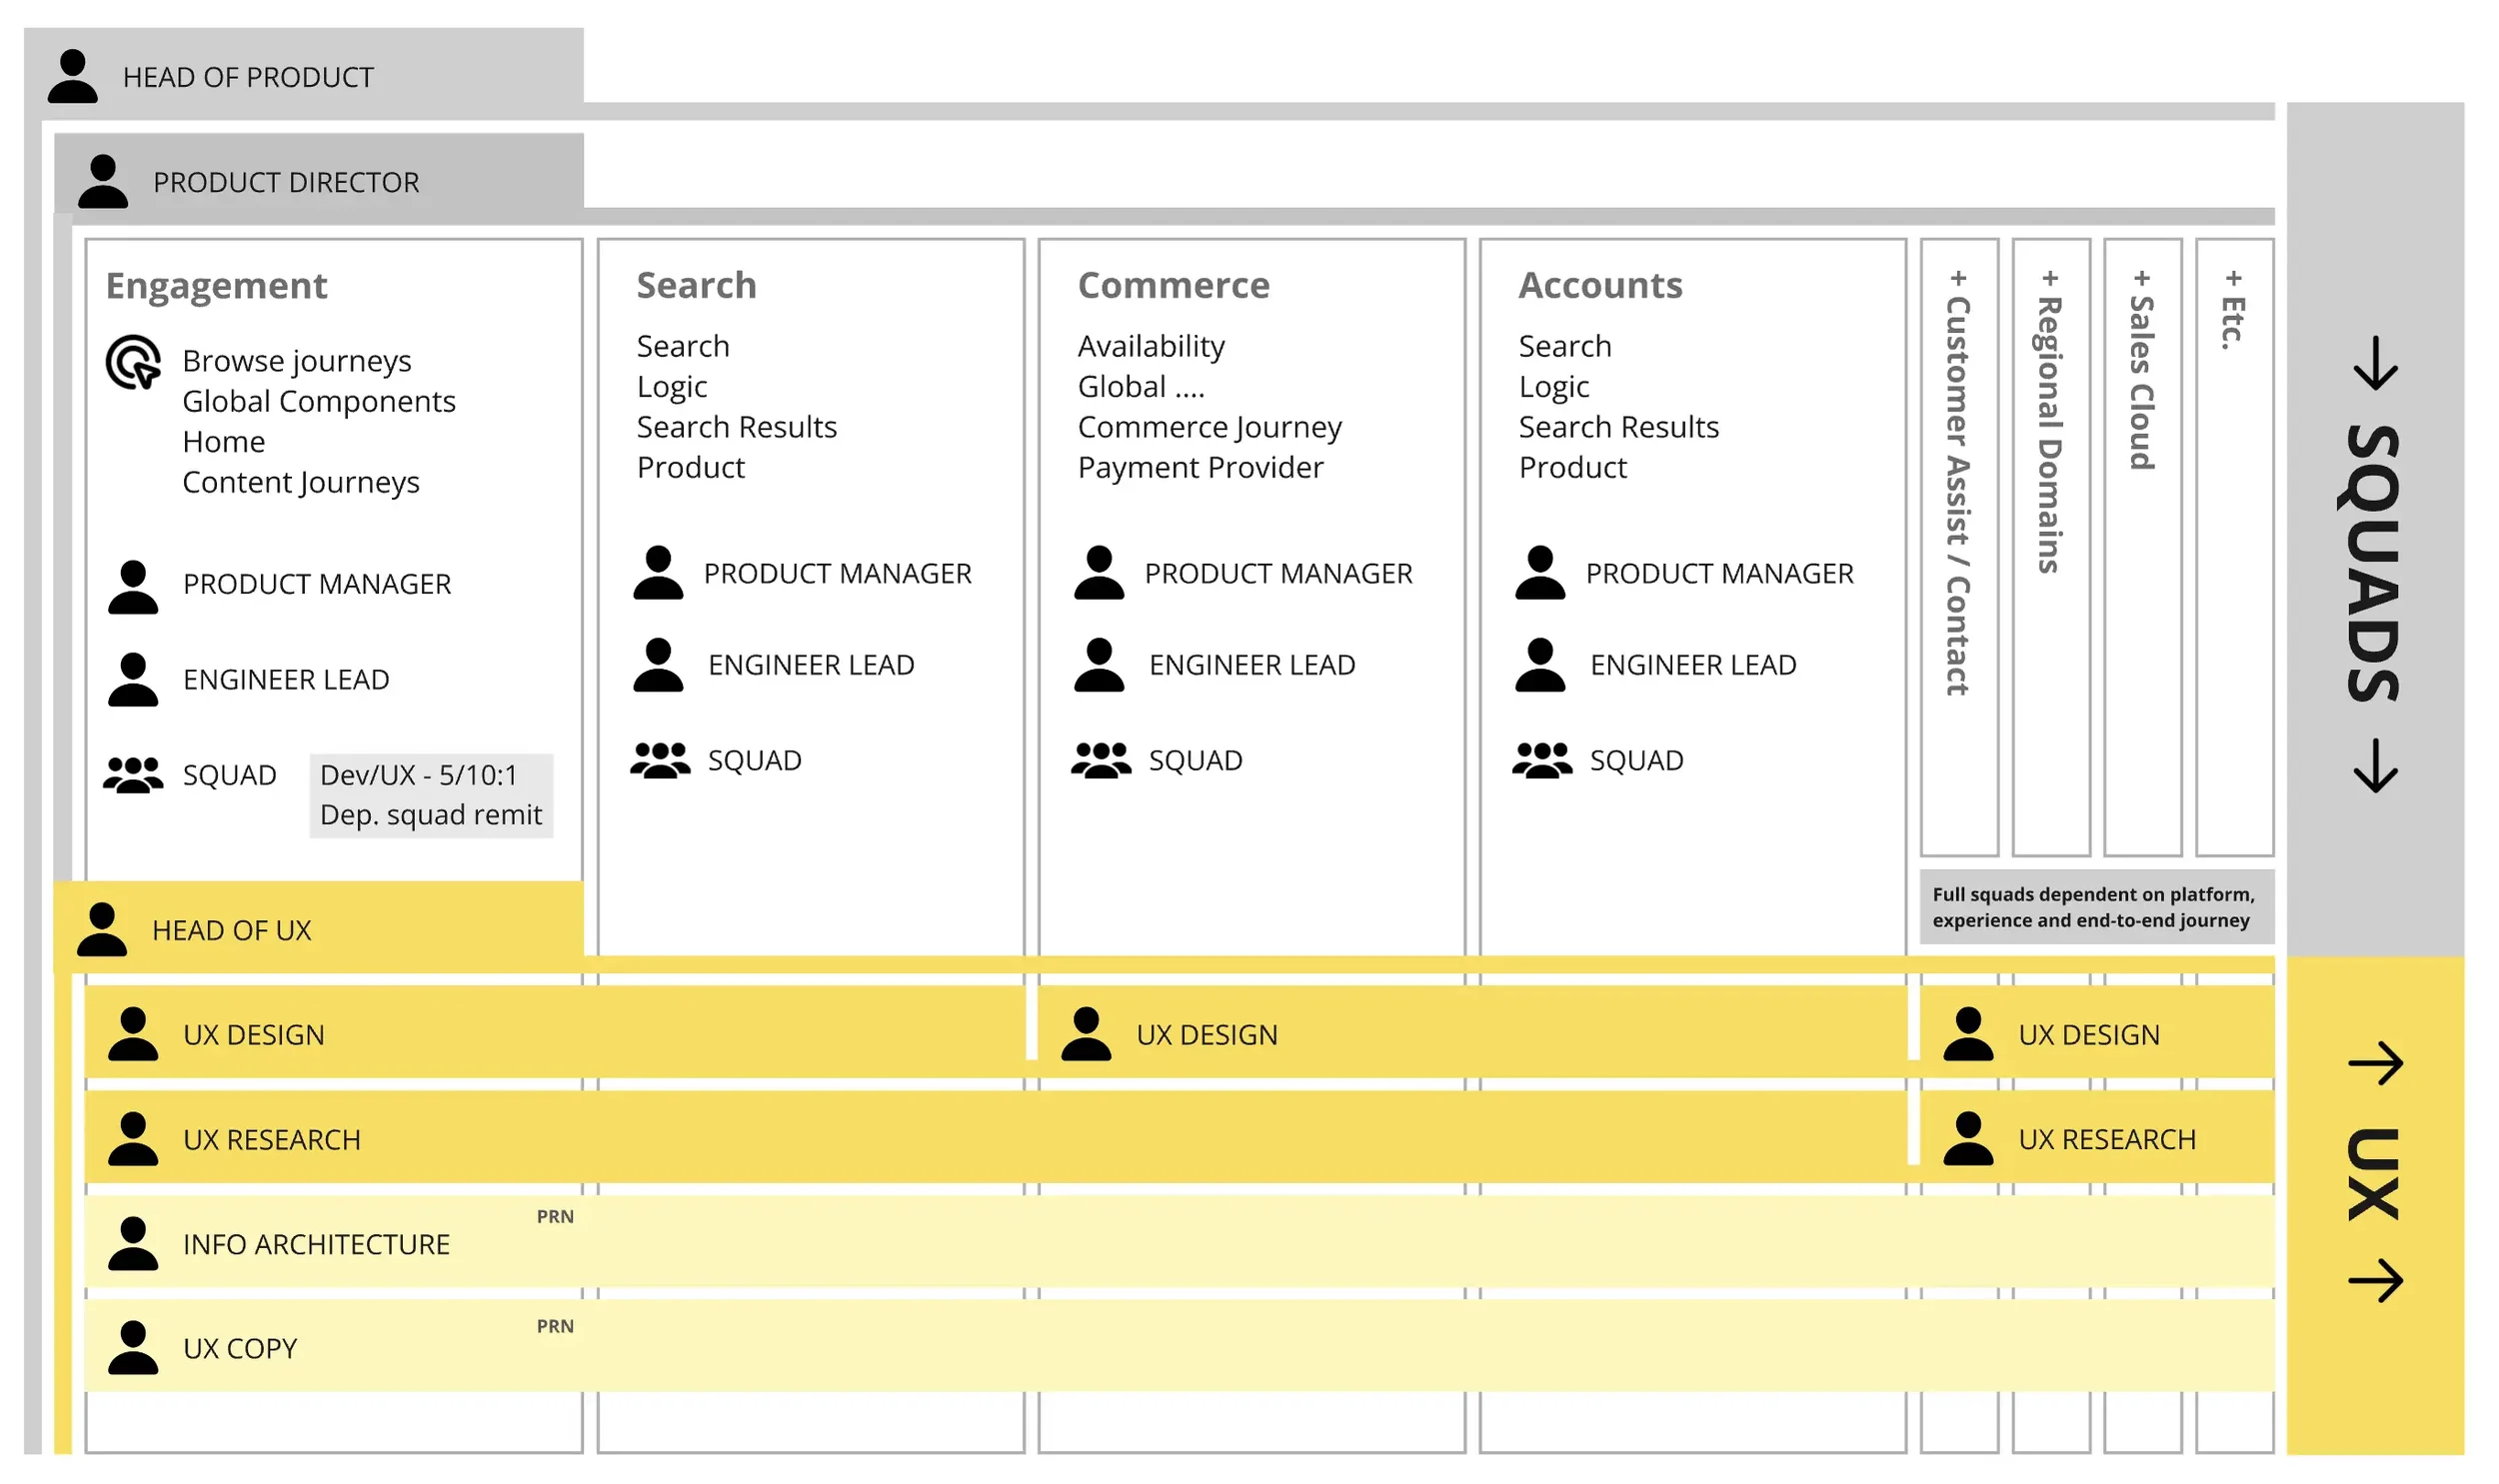This screenshot has height=1484, width=2499.
Task: Select the Commerce heading
Action: click(1173, 285)
